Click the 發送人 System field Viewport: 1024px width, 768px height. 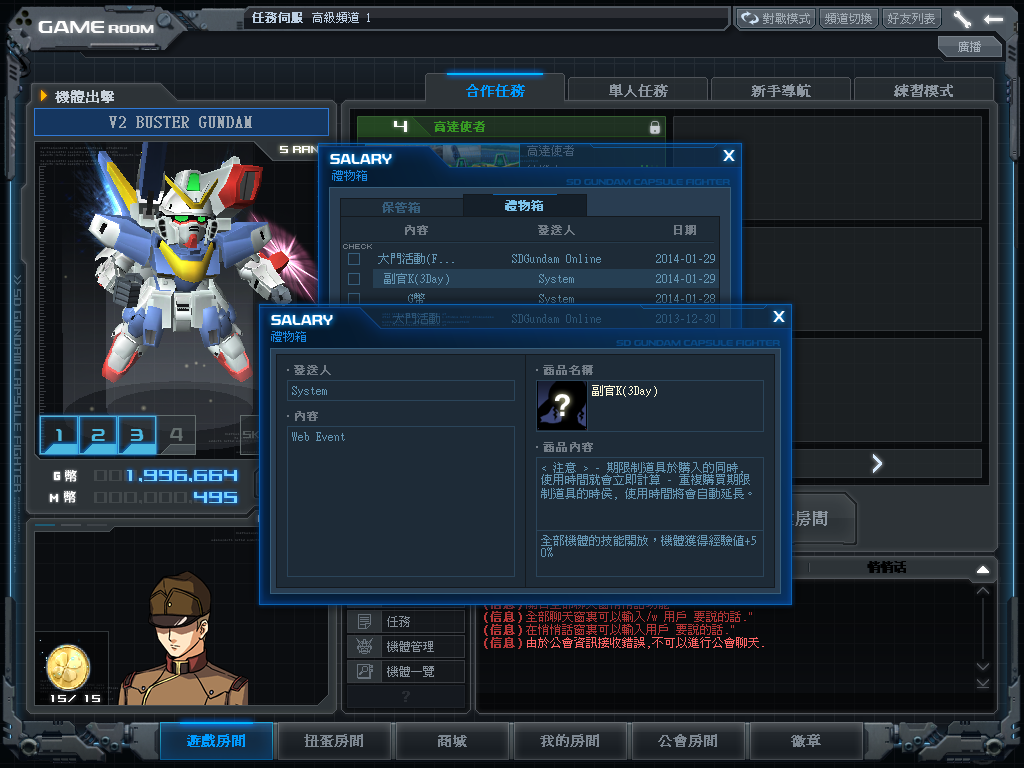coord(401,391)
